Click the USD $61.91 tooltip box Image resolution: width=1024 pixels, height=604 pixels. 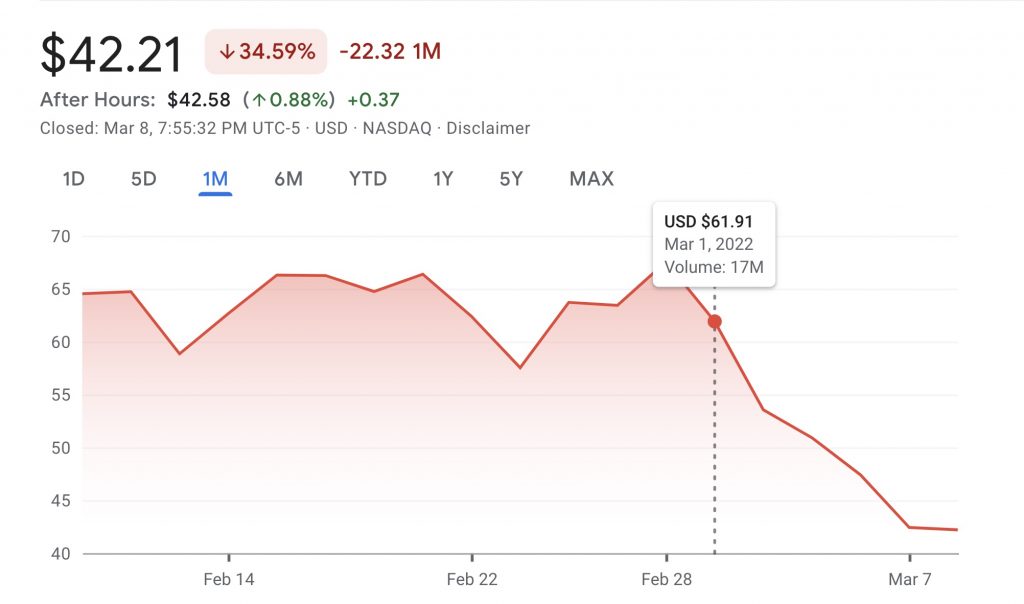pyautogui.click(x=714, y=244)
